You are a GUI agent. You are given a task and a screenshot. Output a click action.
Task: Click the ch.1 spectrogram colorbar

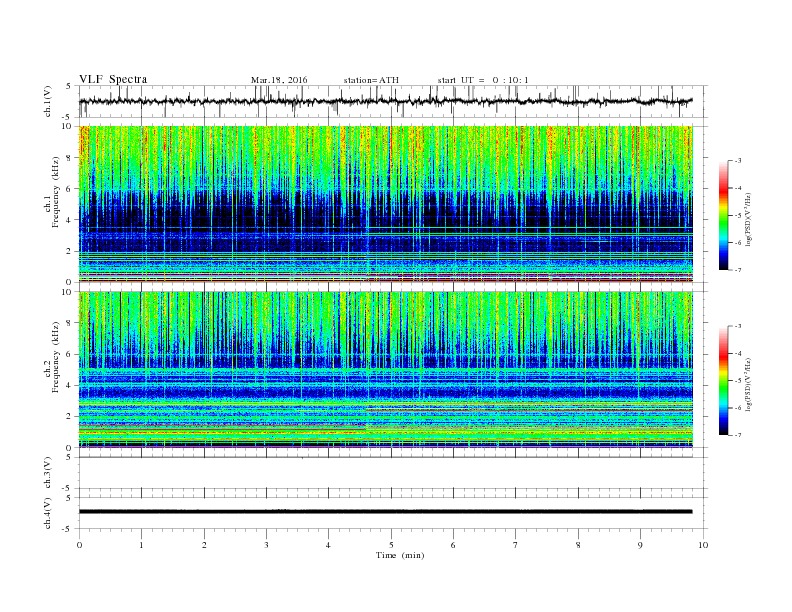tap(723, 215)
